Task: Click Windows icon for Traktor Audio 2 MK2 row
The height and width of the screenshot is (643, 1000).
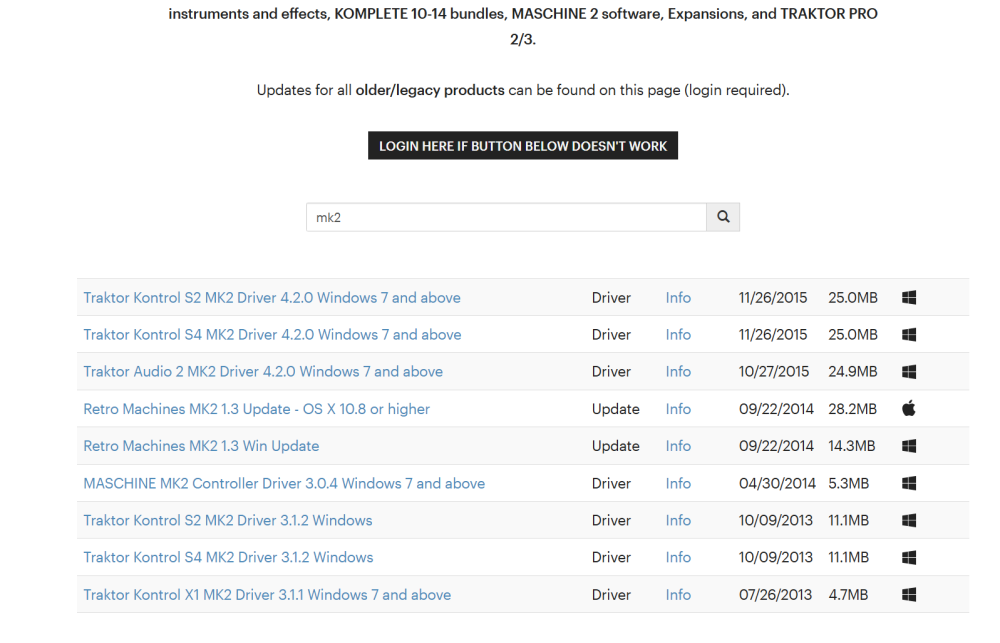Action: pyautogui.click(x=909, y=371)
